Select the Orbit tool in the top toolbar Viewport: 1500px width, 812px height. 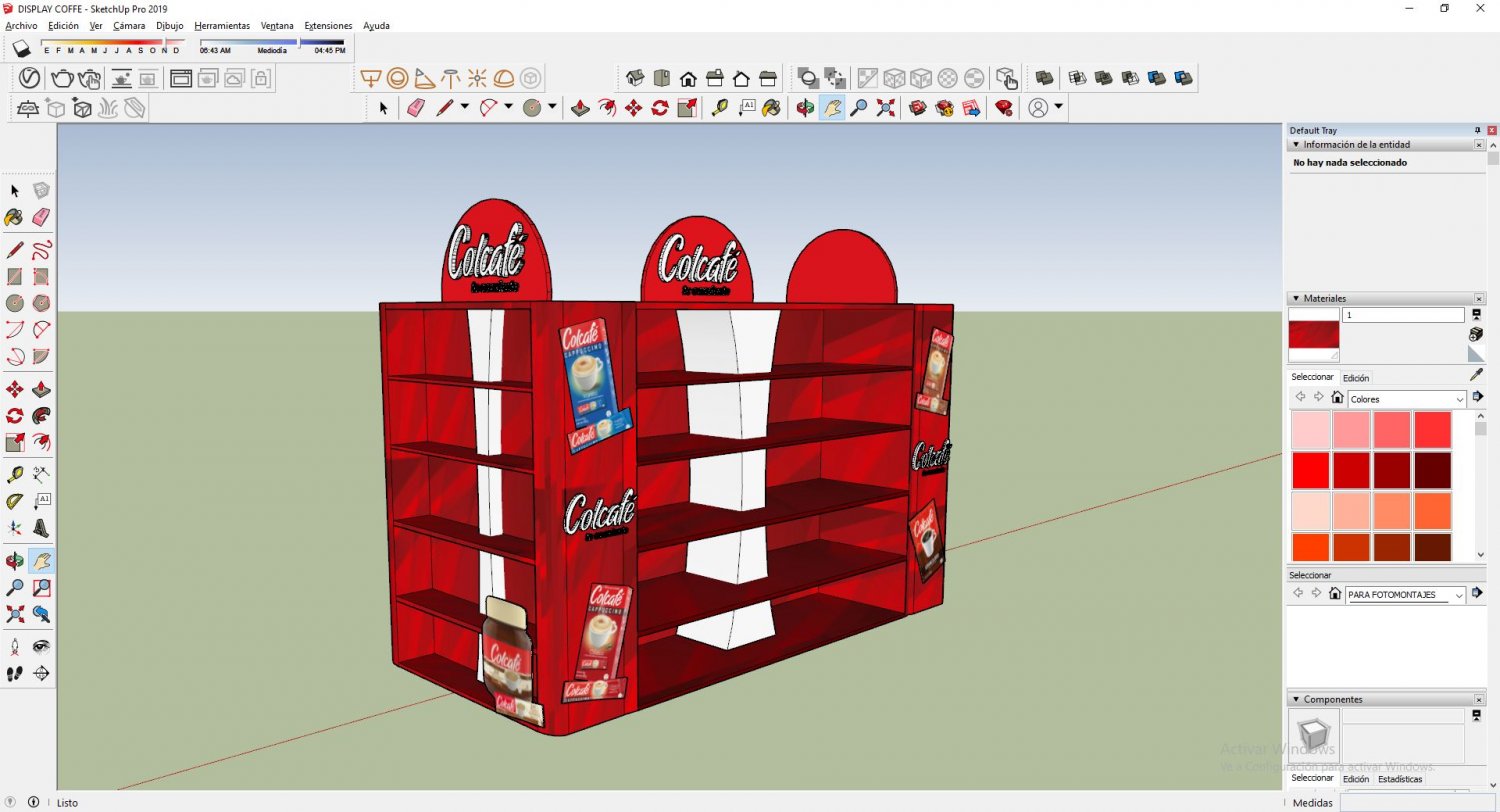click(805, 108)
